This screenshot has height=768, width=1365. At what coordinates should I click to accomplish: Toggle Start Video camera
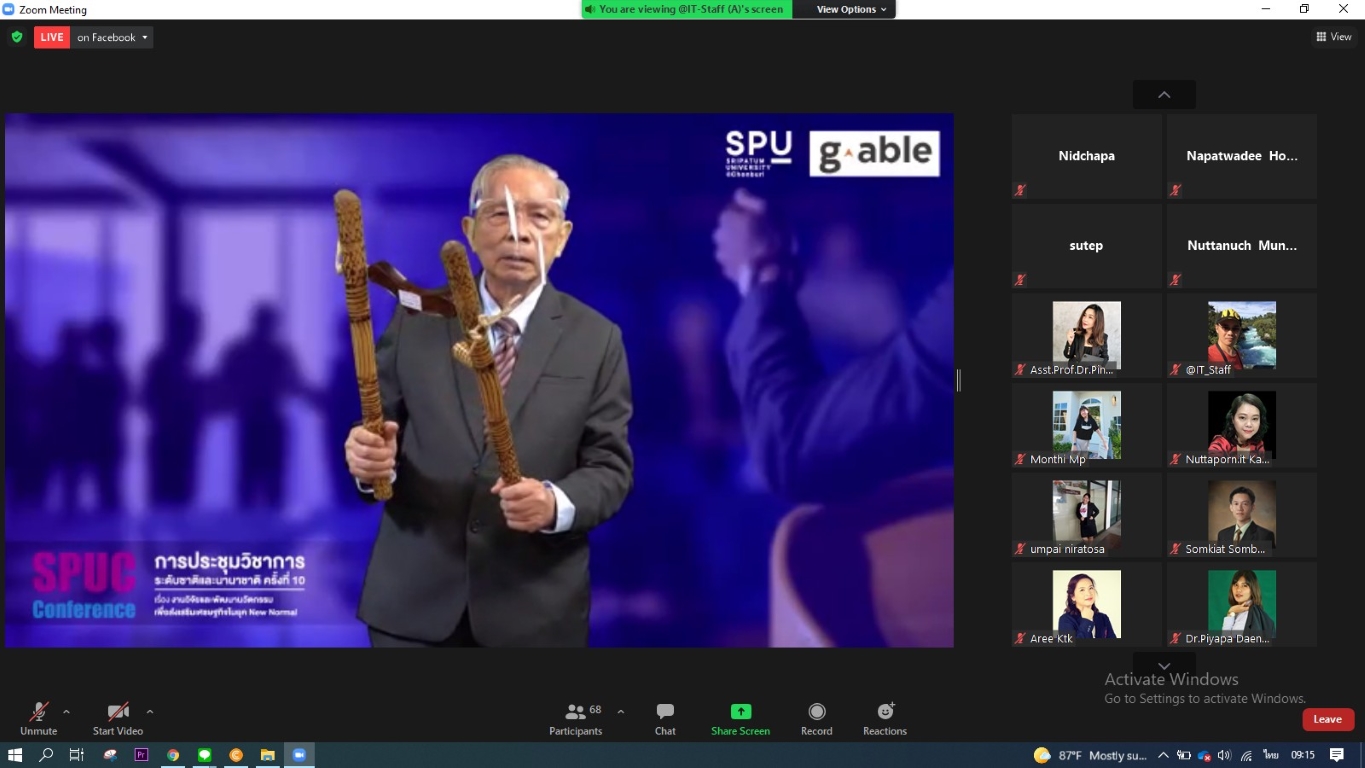click(118, 718)
